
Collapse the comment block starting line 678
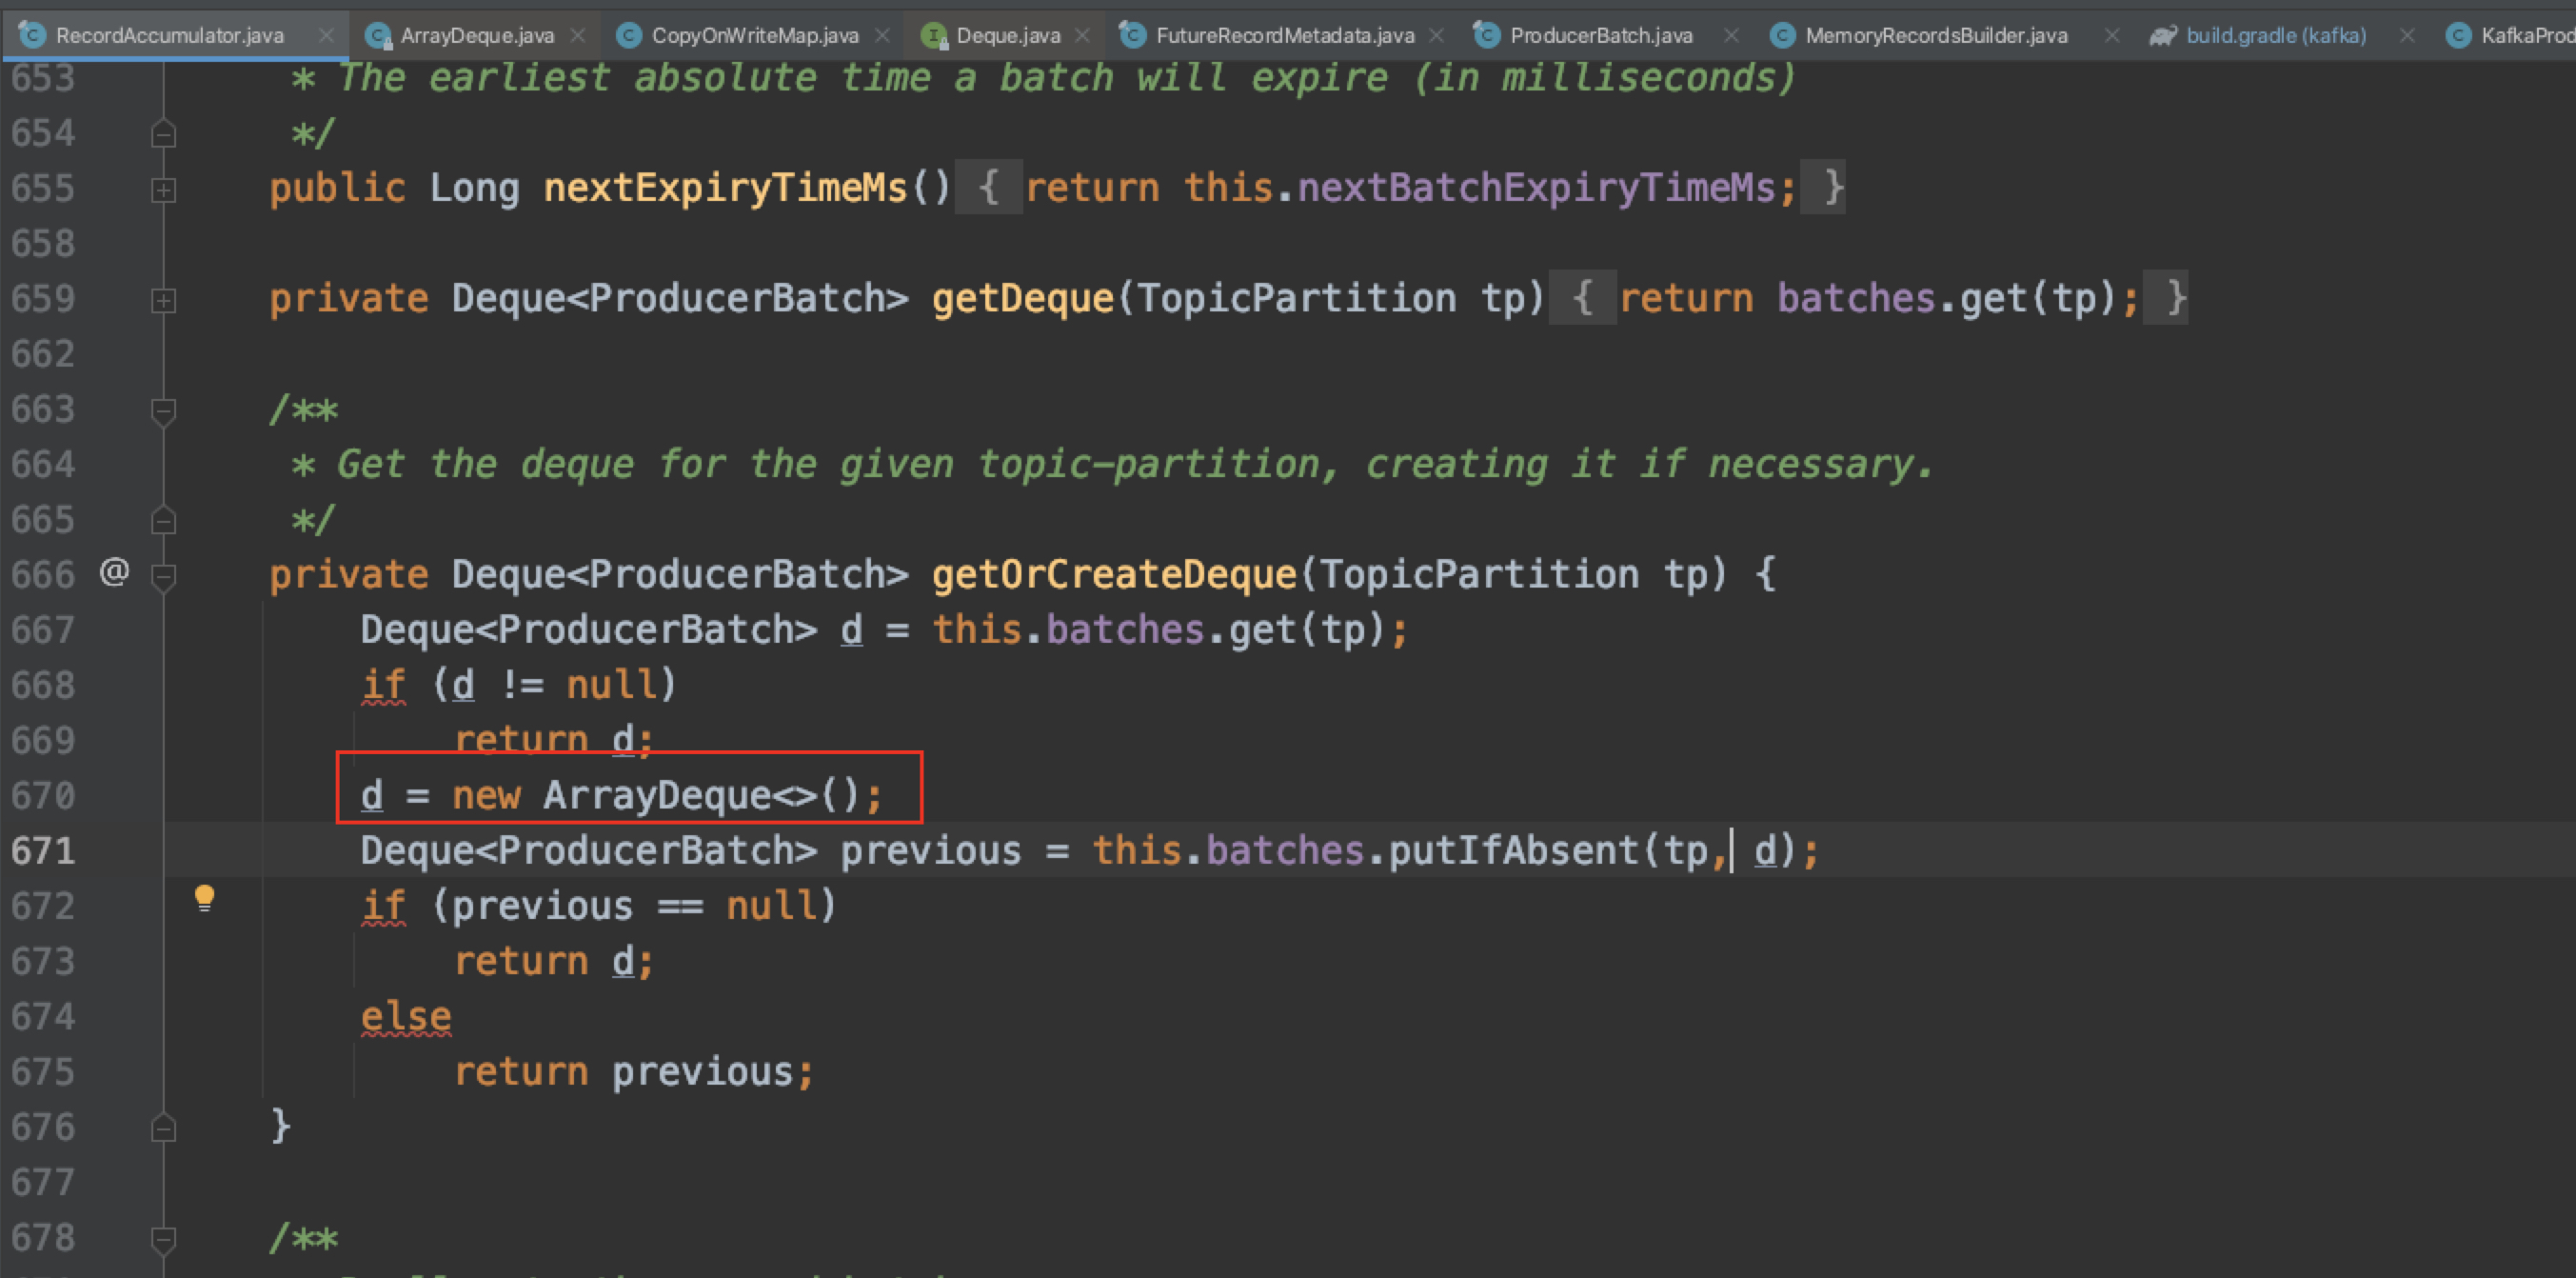click(164, 1239)
